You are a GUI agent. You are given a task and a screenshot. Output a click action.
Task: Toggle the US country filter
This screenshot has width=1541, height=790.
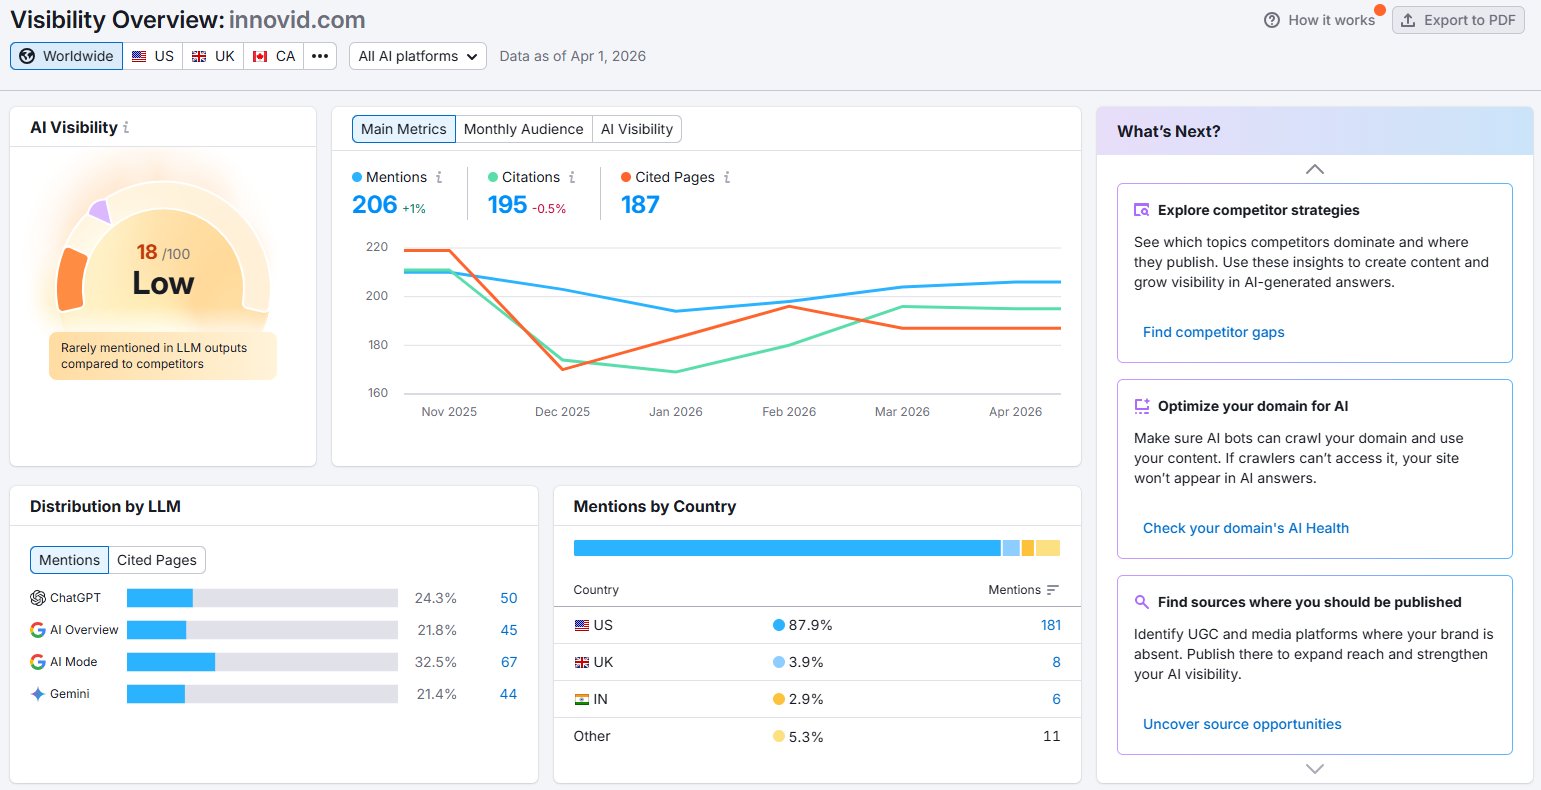(152, 56)
